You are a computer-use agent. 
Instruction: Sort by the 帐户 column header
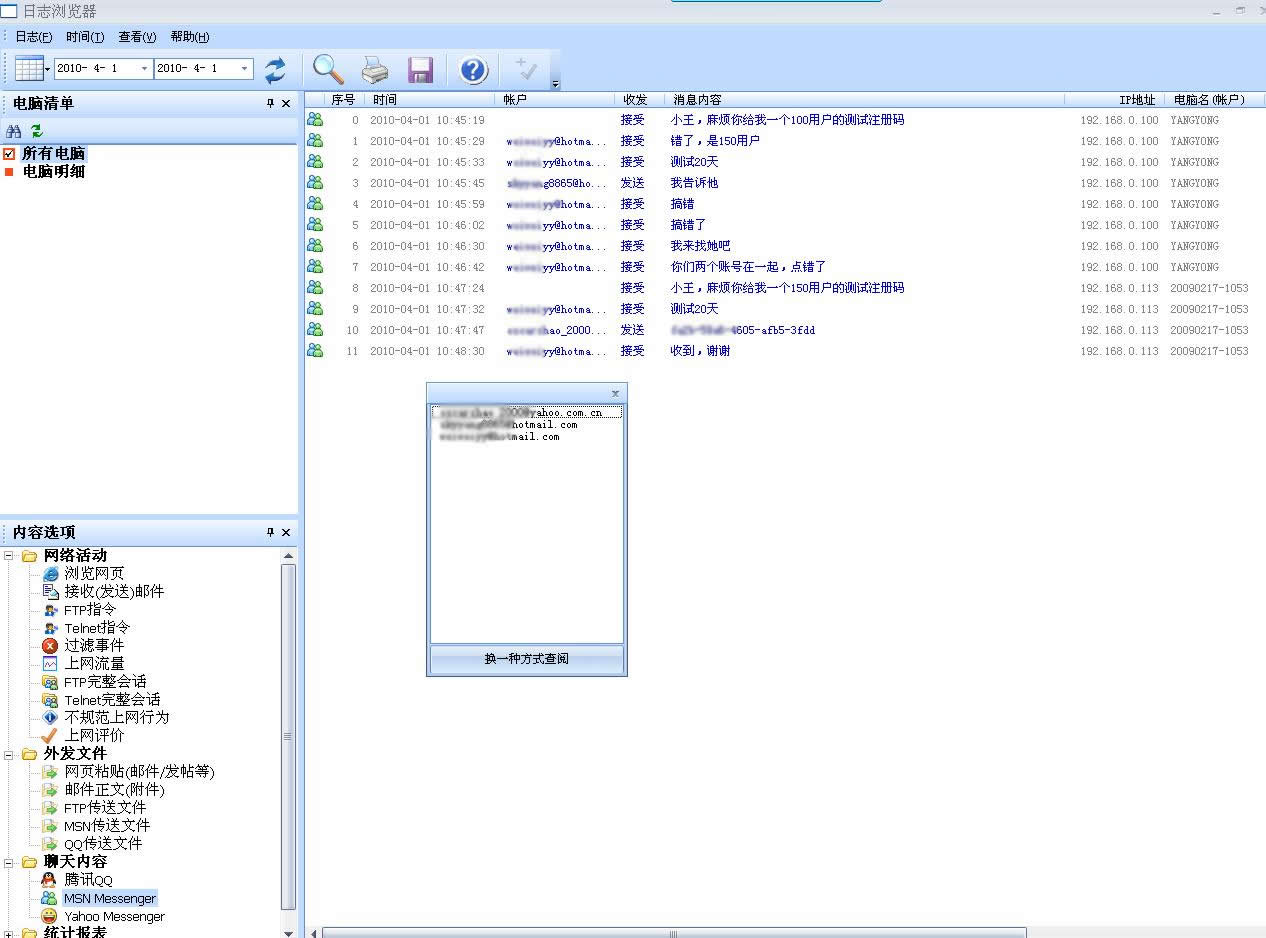(x=555, y=100)
